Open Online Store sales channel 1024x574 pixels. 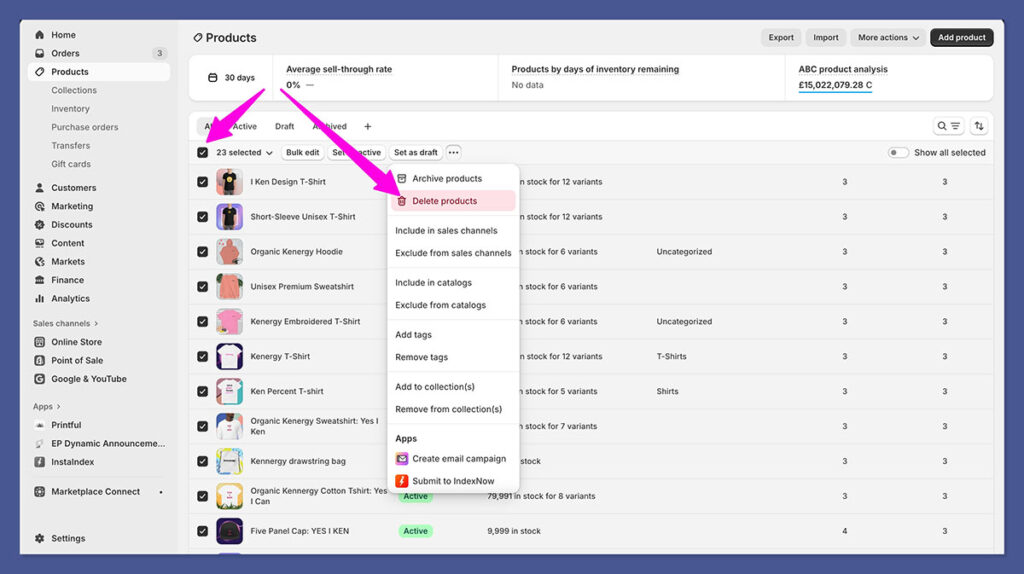pos(76,342)
